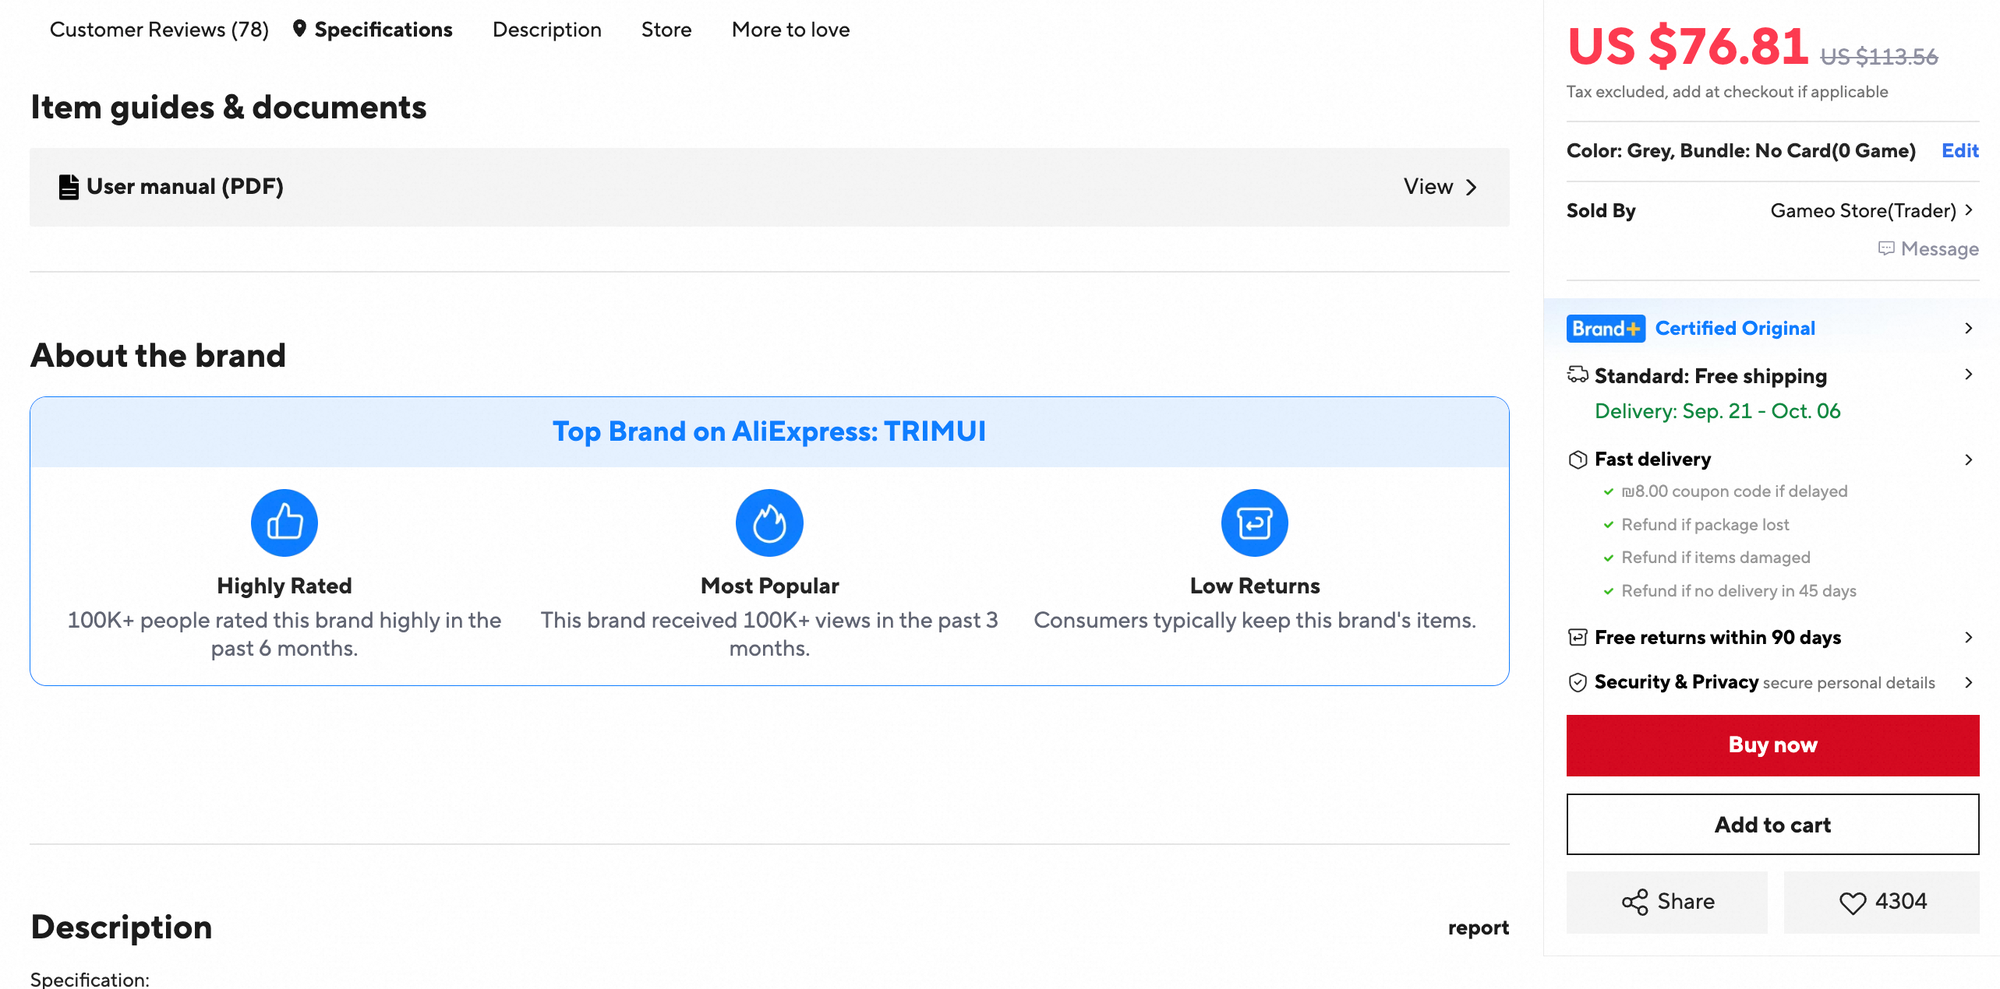Open the Customer Reviews (78) tab

point(159,30)
